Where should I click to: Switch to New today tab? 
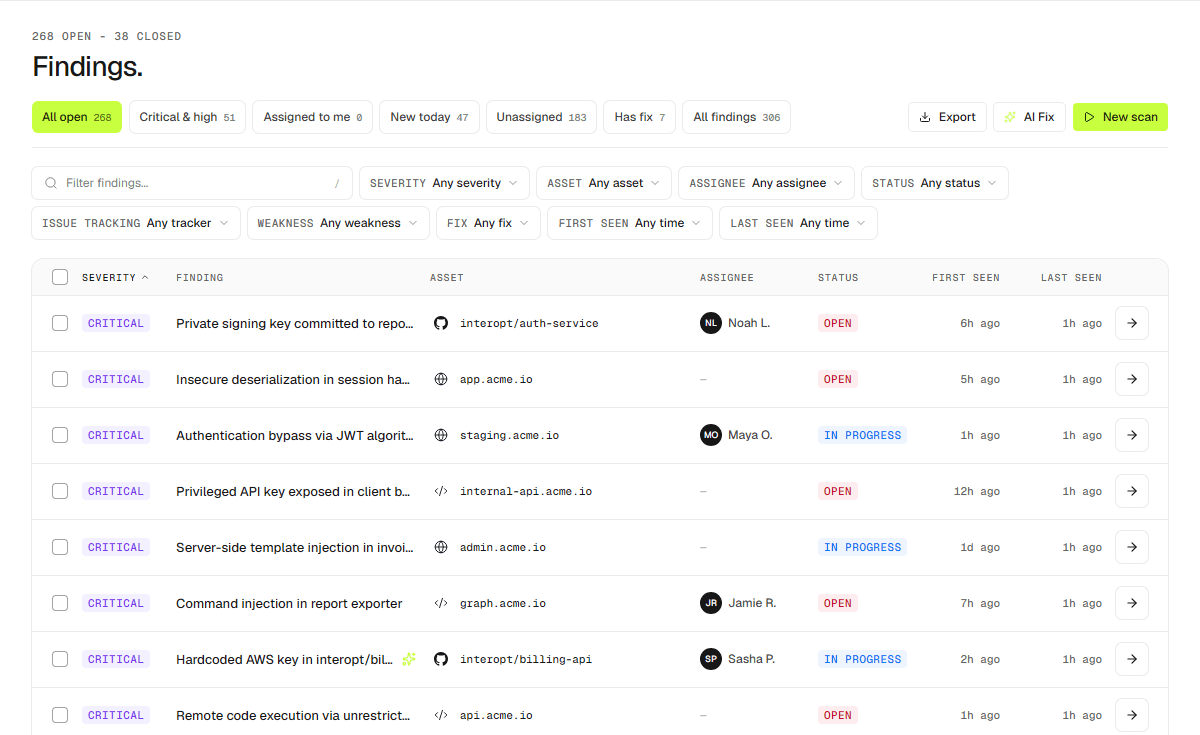click(x=430, y=117)
